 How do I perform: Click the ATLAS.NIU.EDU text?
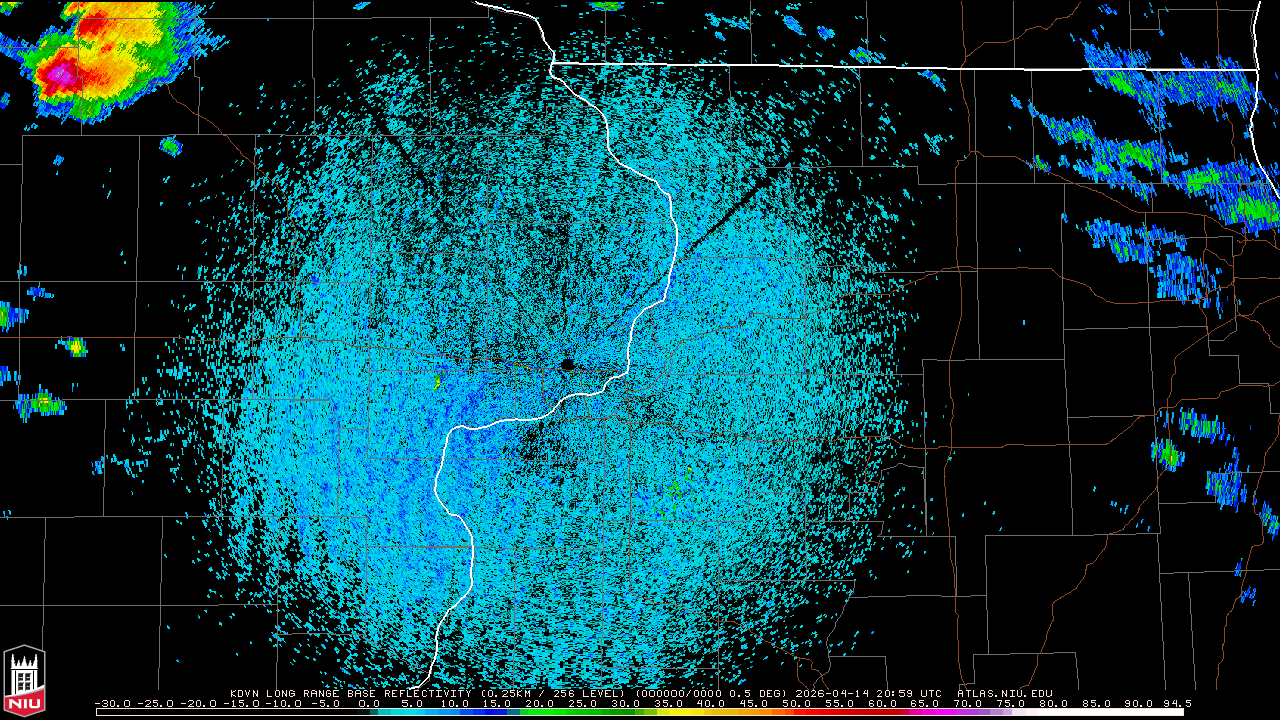pos(1005,693)
